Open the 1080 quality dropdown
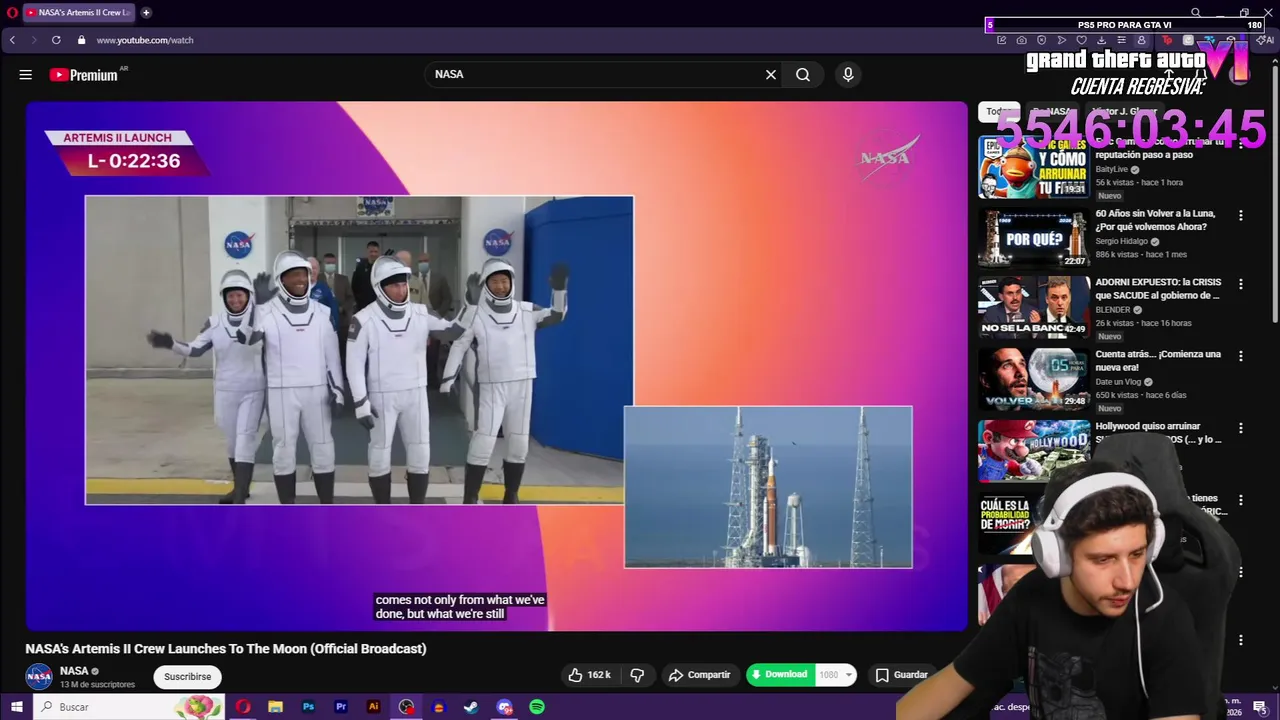The height and width of the screenshot is (720, 1280). [836, 675]
